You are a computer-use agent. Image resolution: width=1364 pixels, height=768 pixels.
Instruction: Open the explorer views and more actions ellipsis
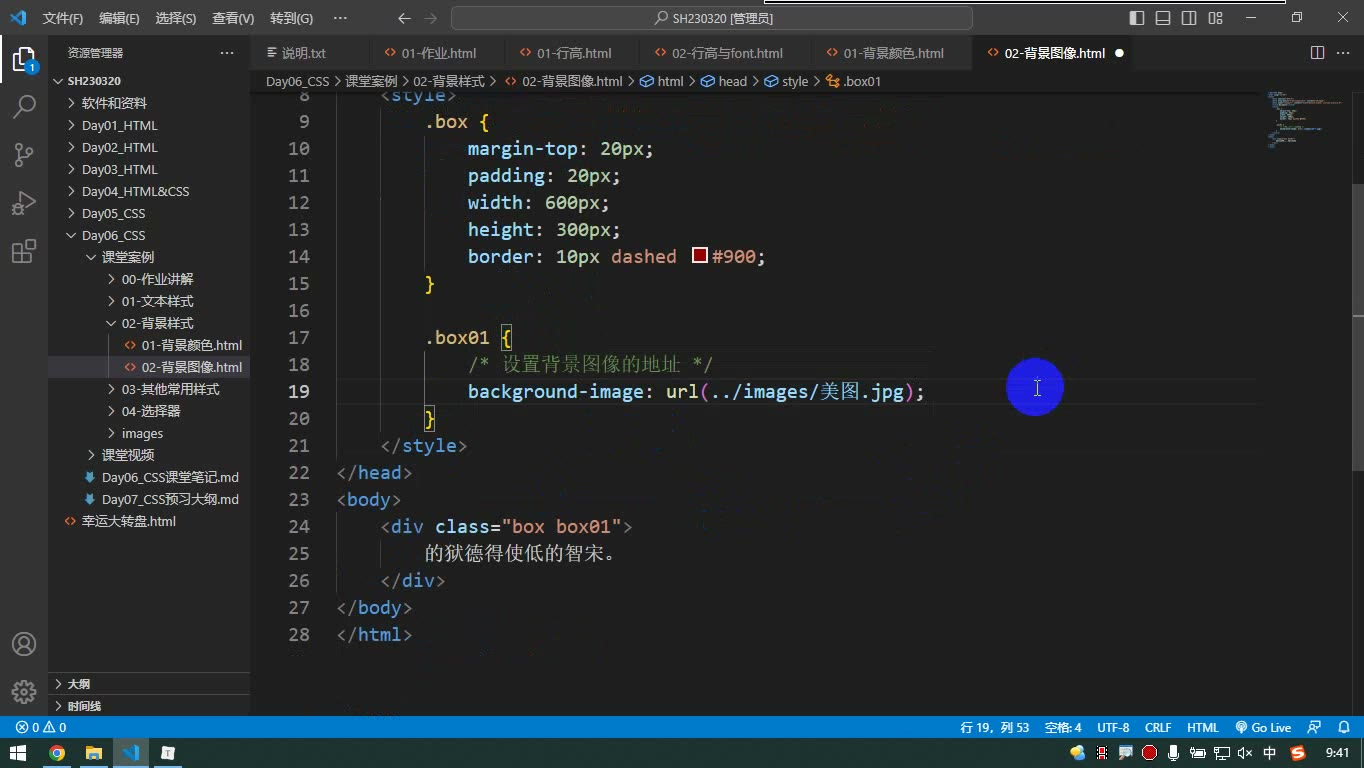pyautogui.click(x=227, y=53)
